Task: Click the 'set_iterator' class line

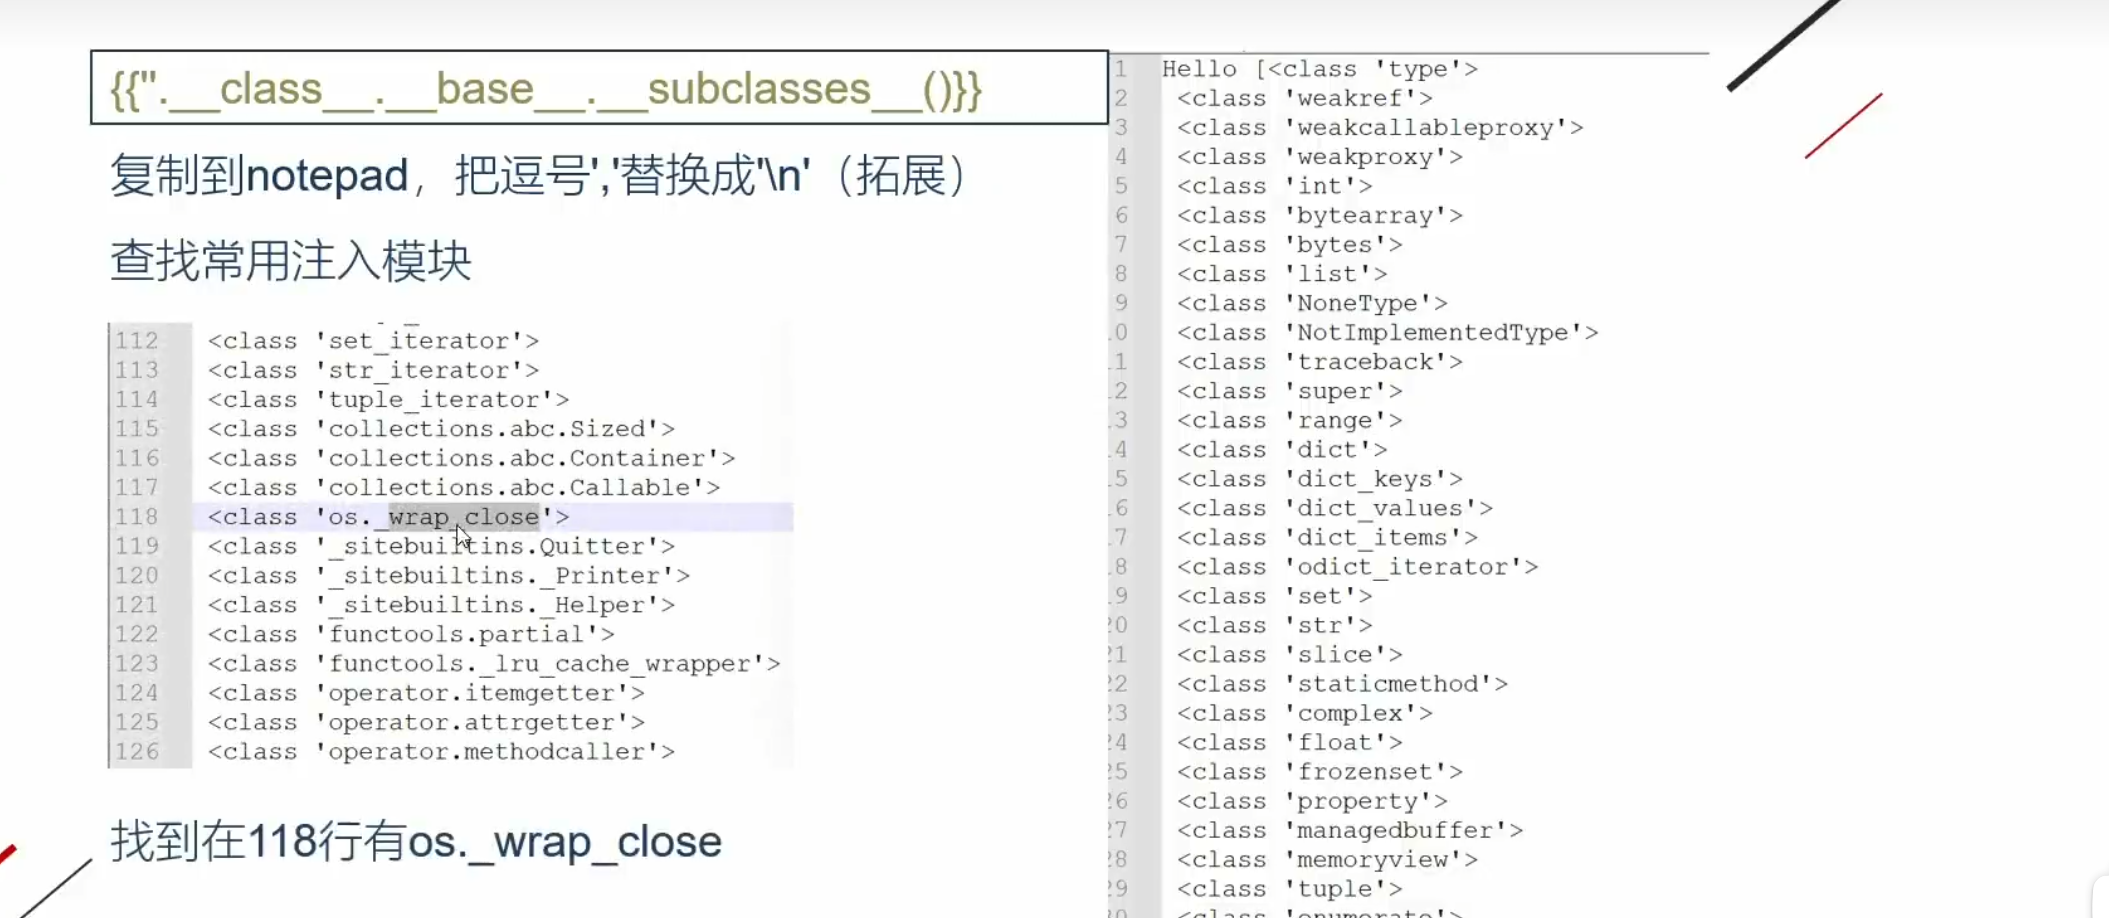Action: tap(373, 341)
